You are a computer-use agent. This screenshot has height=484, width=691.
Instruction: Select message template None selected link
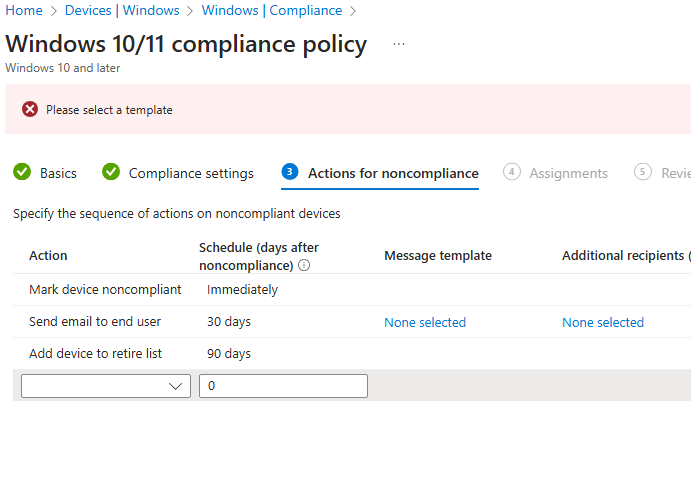click(x=425, y=322)
